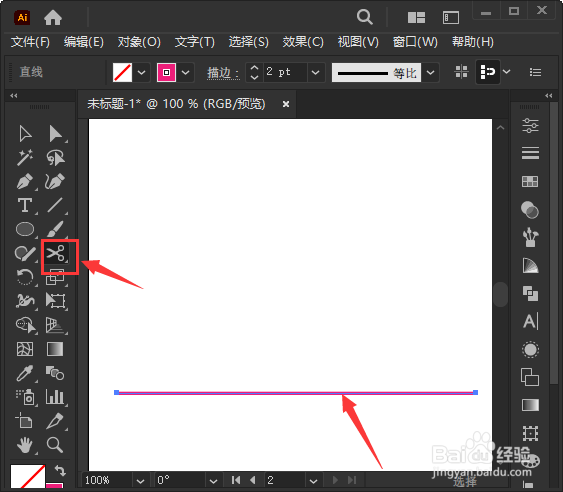The image size is (563, 492).
Task: Choose the Magic Wand tool
Action: [x=25, y=157]
